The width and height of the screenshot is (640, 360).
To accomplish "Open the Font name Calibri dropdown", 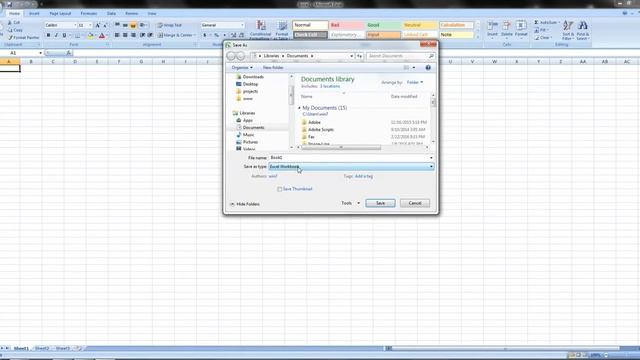I will point(75,25).
